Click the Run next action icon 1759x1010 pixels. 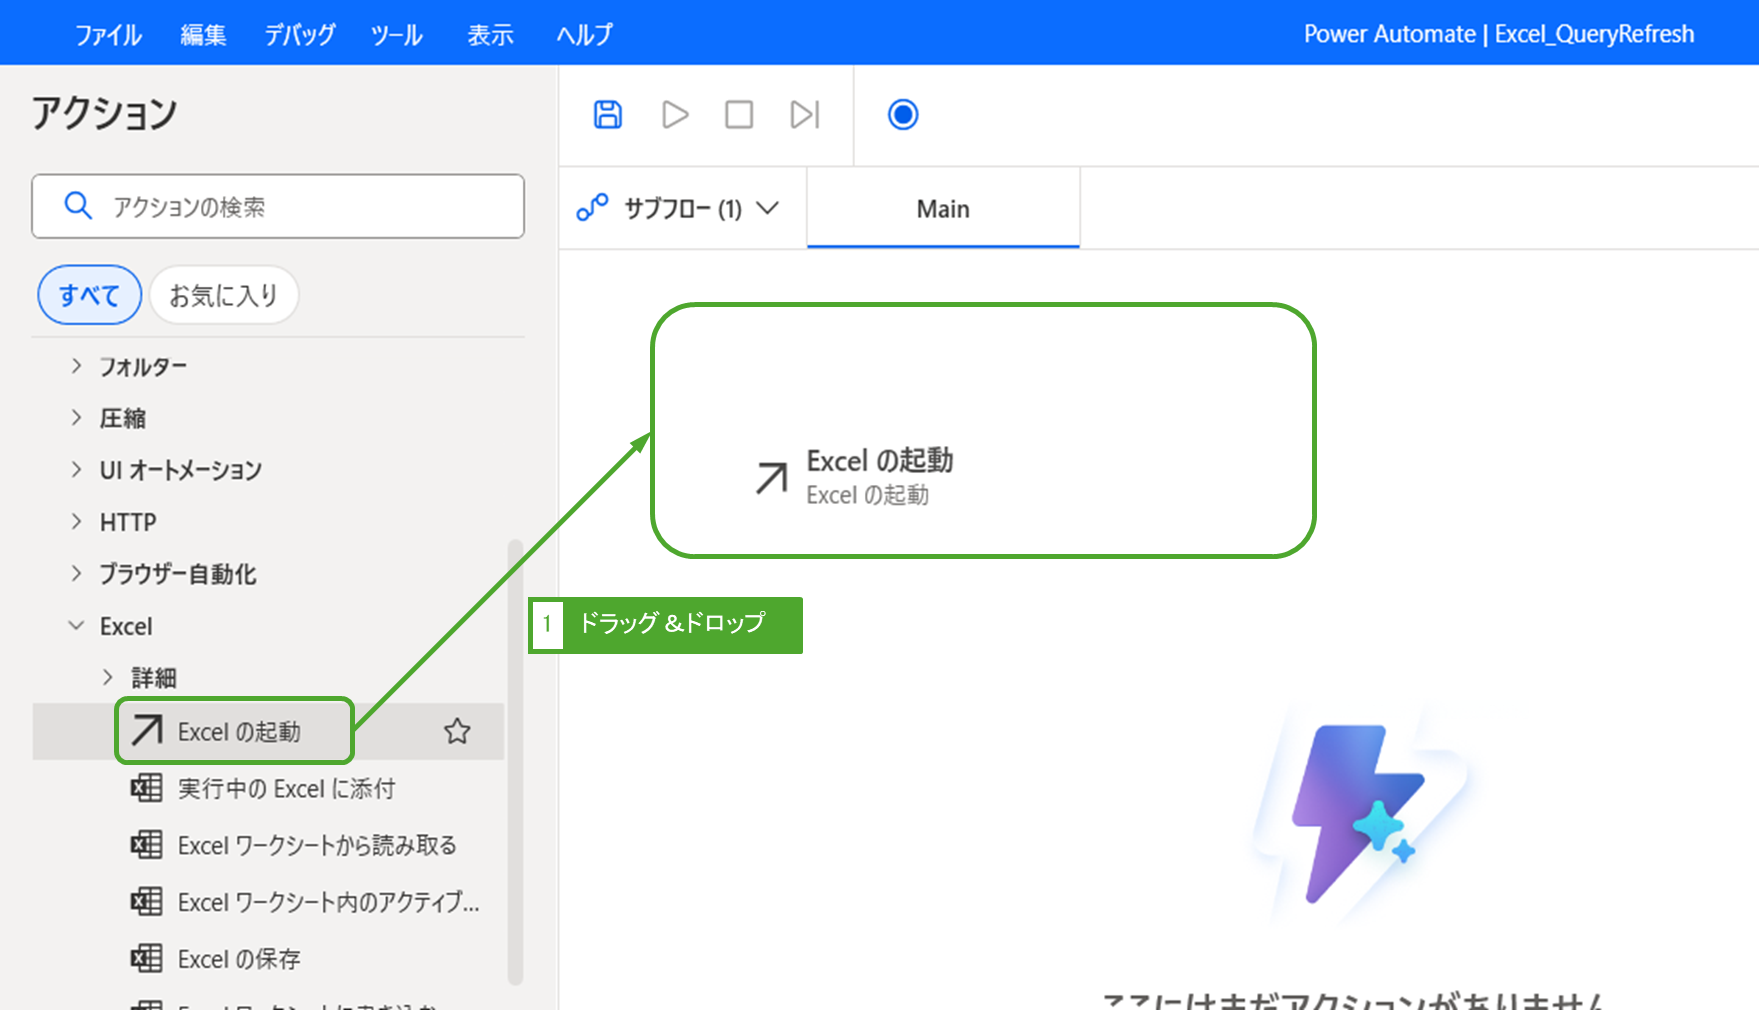(805, 115)
